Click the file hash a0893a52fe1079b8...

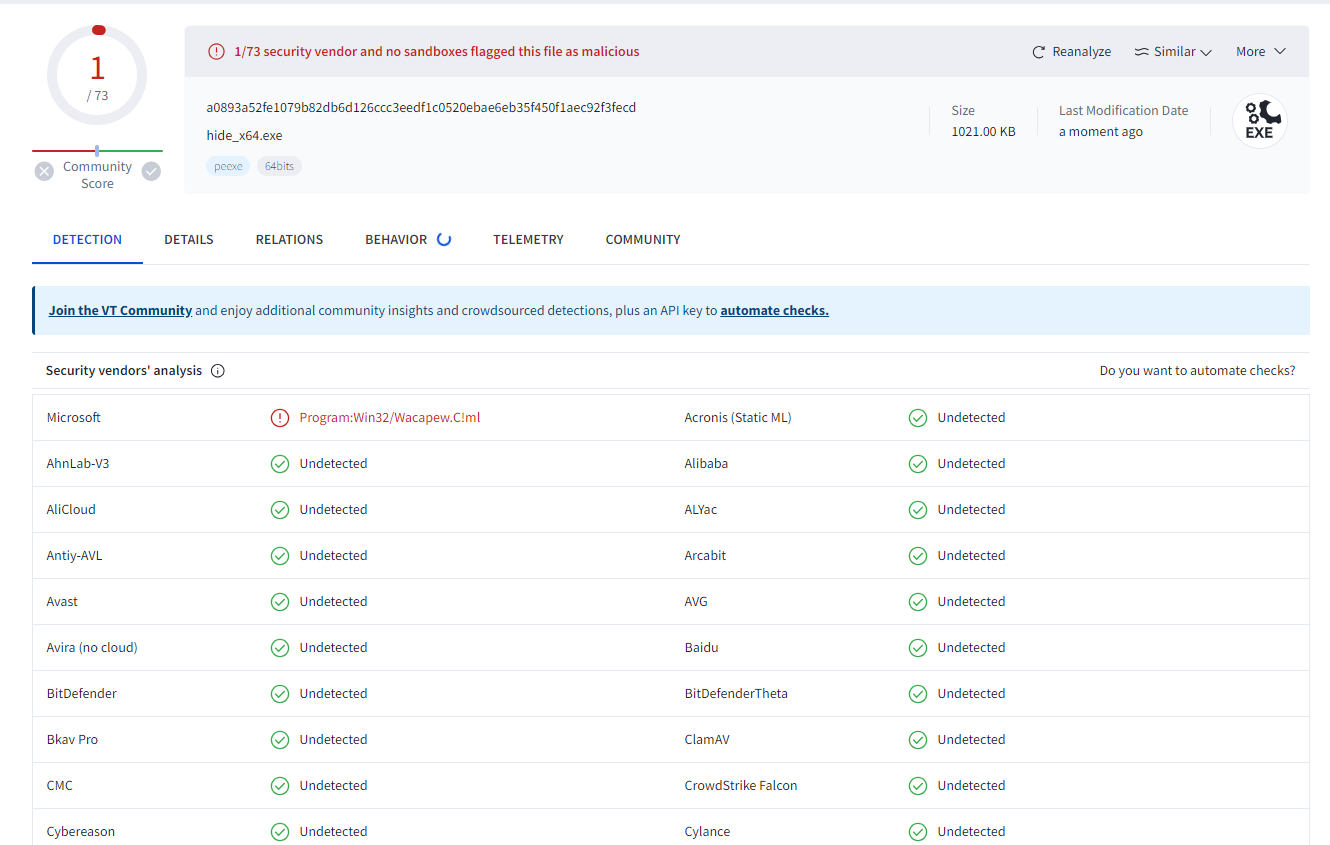[x=421, y=108]
